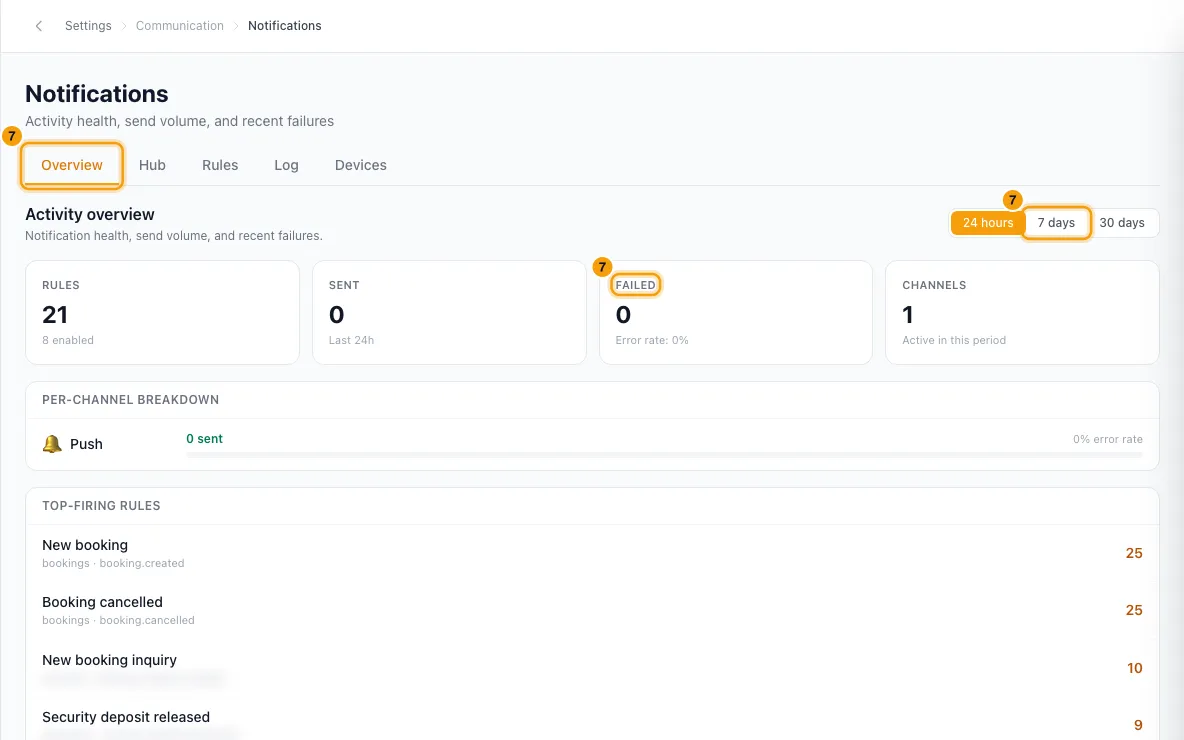This screenshot has width=1184, height=740.
Task: Click Notifications in the breadcrumb trail
Action: click(285, 26)
